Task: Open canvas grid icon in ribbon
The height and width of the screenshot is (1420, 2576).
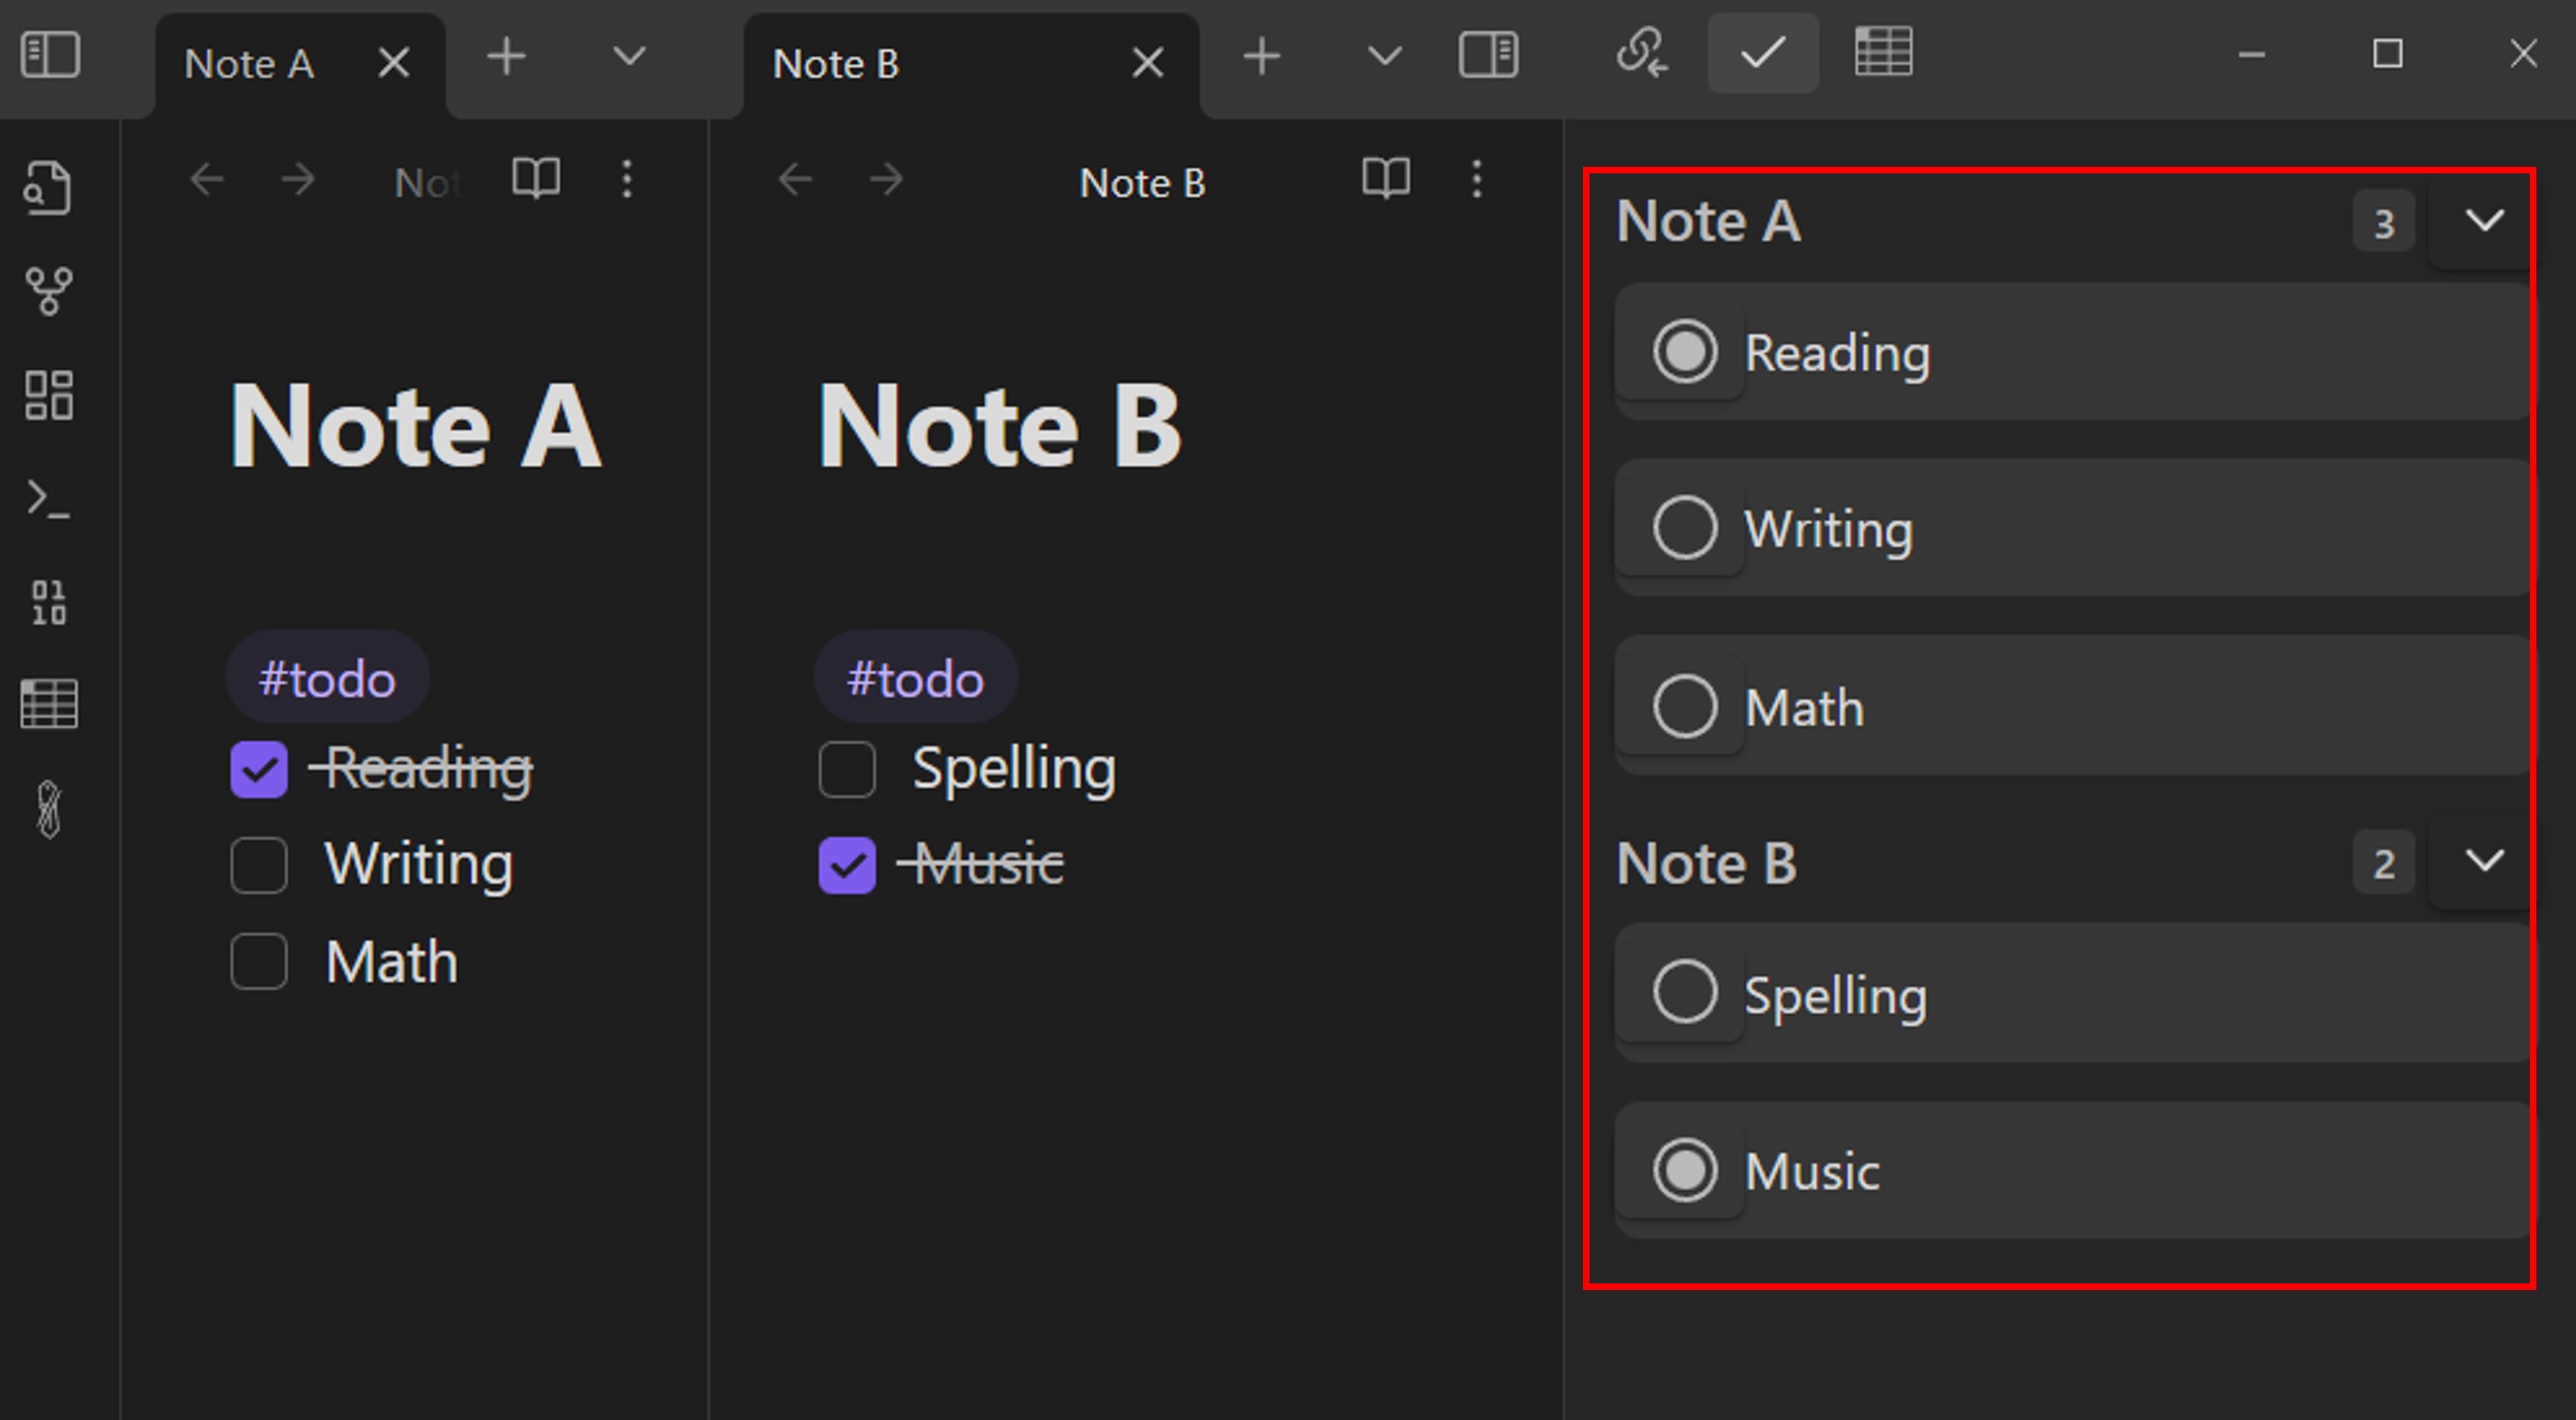Action: [49, 395]
